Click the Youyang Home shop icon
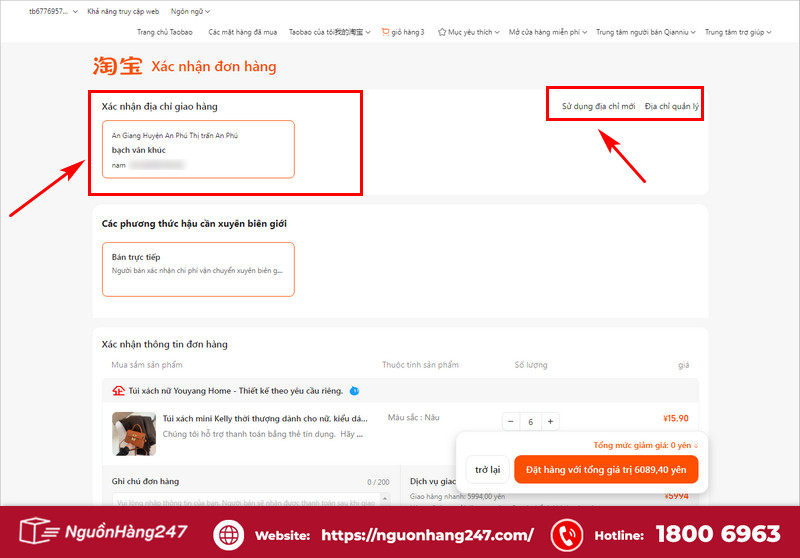This screenshot has height=558, width=800. pos(118,391)
